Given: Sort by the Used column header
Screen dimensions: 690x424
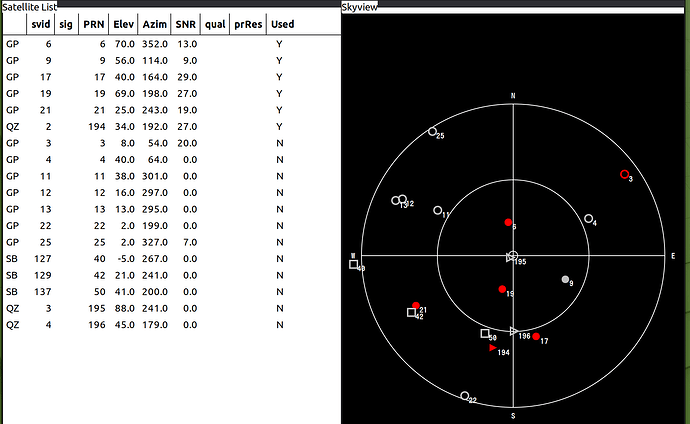Looking at the screenshot, I should pyautogui.click(x=283, y=24).
